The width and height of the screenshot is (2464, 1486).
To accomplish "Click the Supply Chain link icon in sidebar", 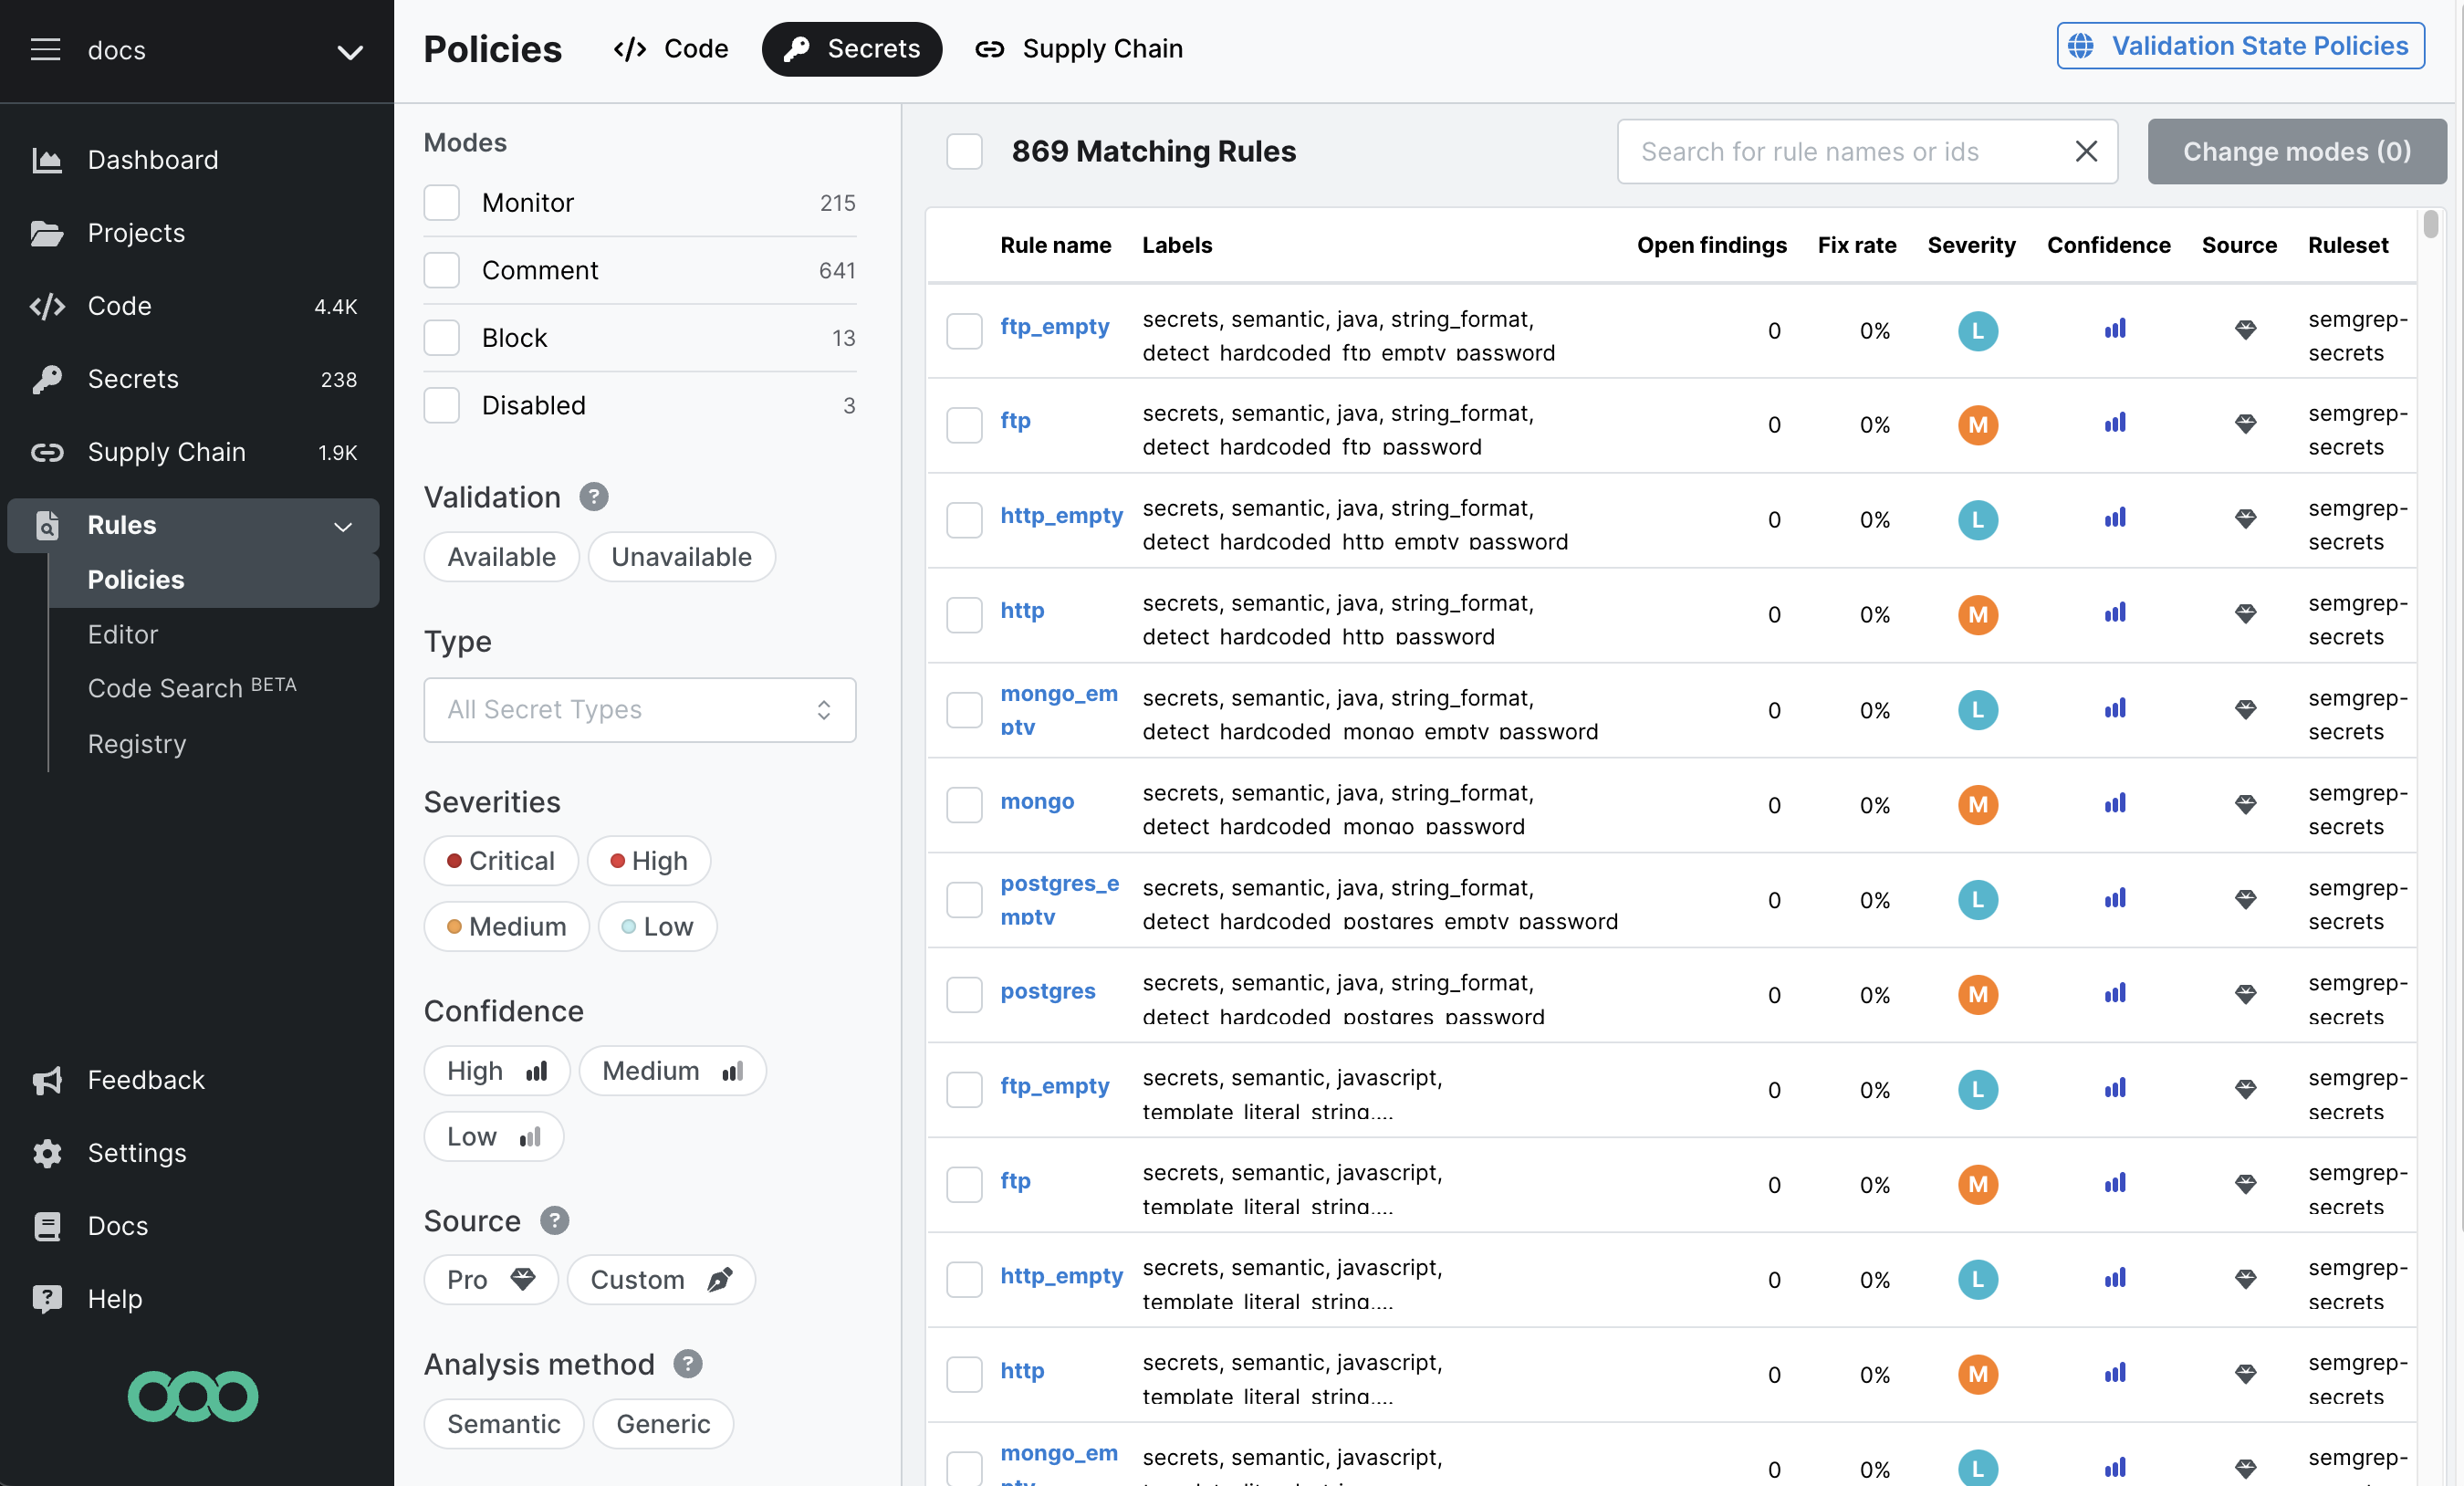I will (x=47, y=452).
